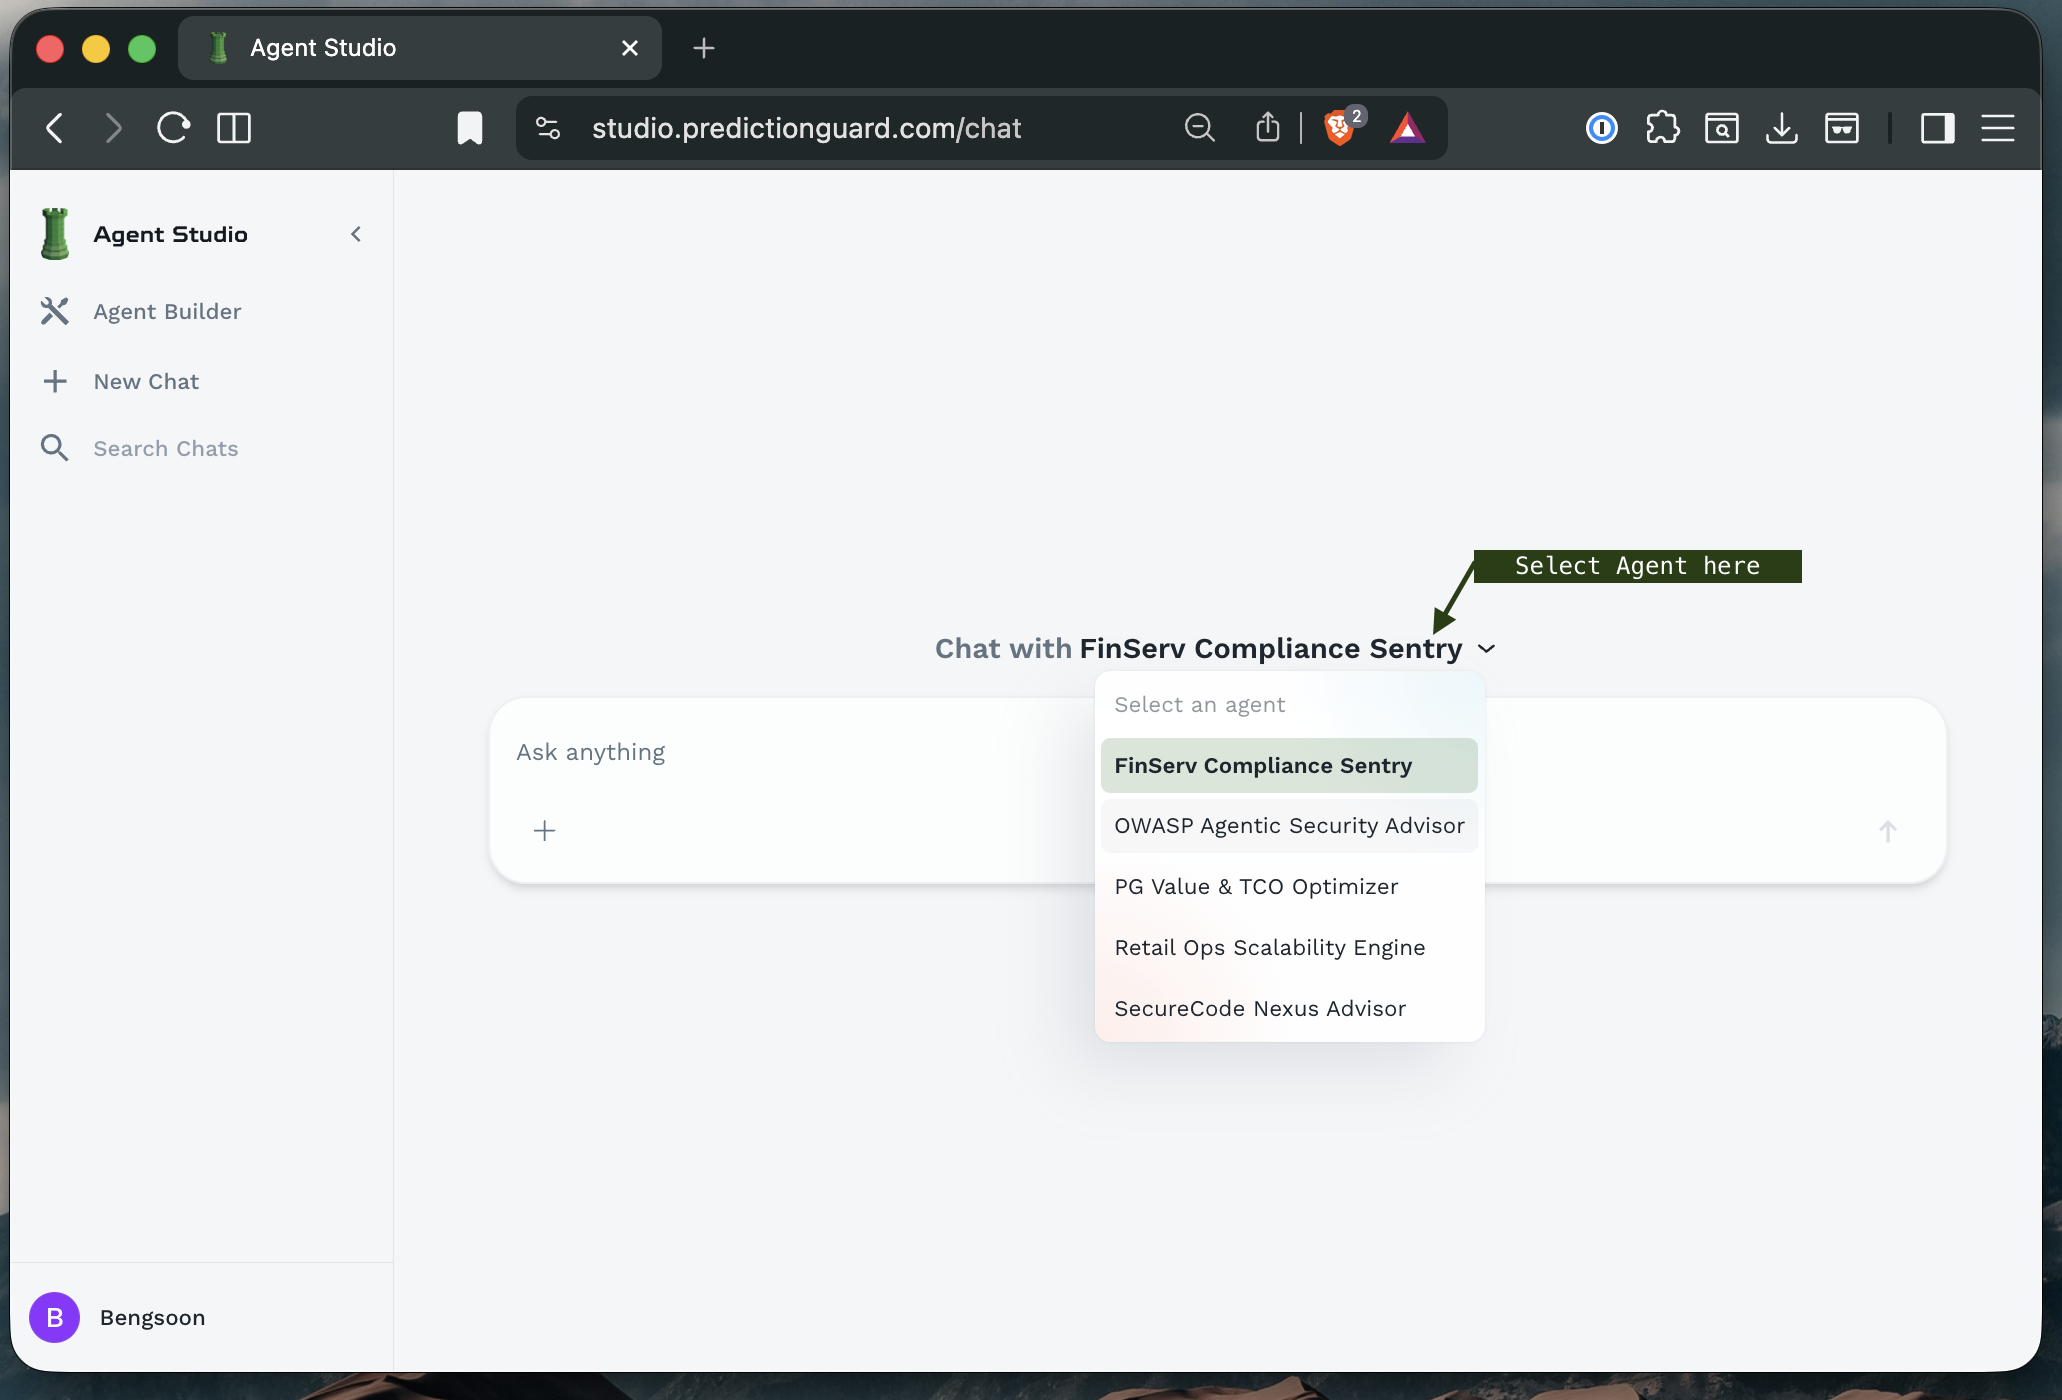Image resolution: width=2062 pixels, height=1400 pixels.
Task: Click the New Chat plus icon
Action: point(55,381)
